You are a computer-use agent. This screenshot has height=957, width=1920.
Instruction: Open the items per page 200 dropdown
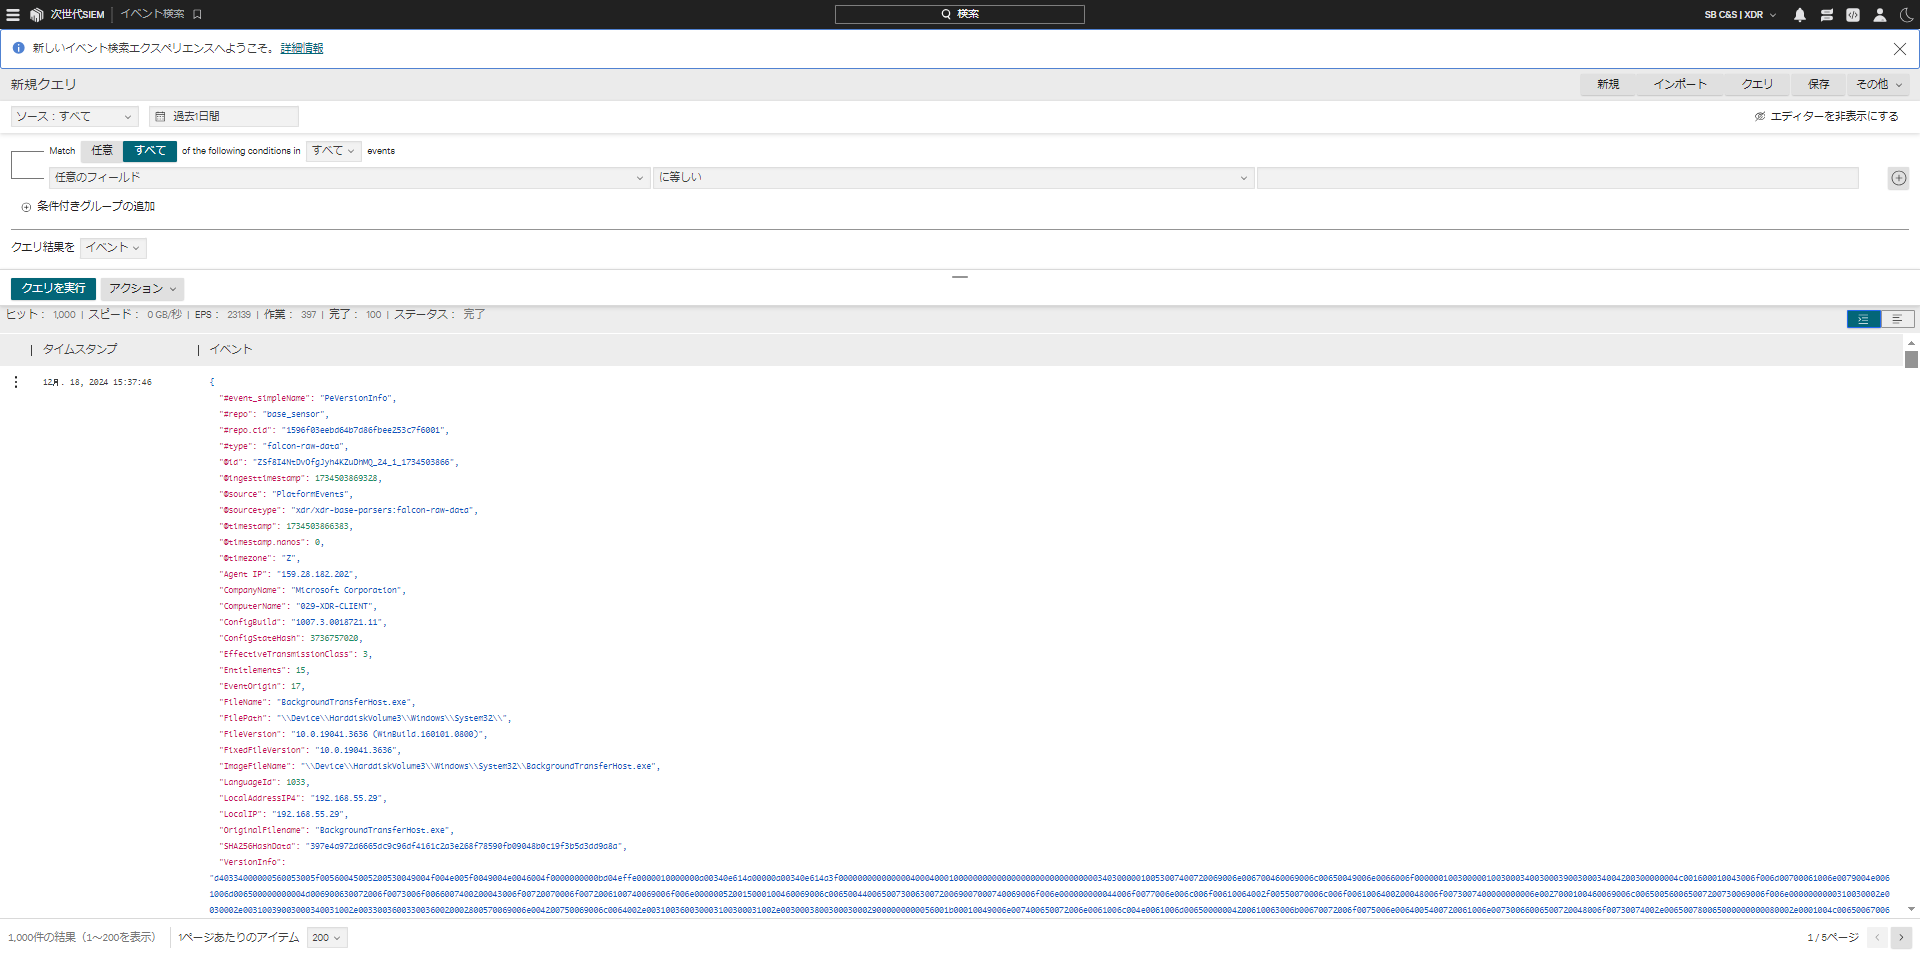pyautogui.click(x=327, y=938)
